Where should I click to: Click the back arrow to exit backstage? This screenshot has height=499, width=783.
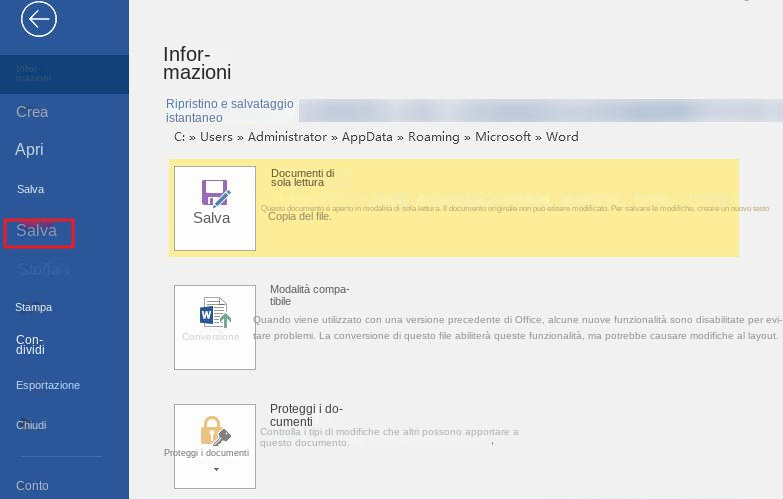tap(39, 19)
